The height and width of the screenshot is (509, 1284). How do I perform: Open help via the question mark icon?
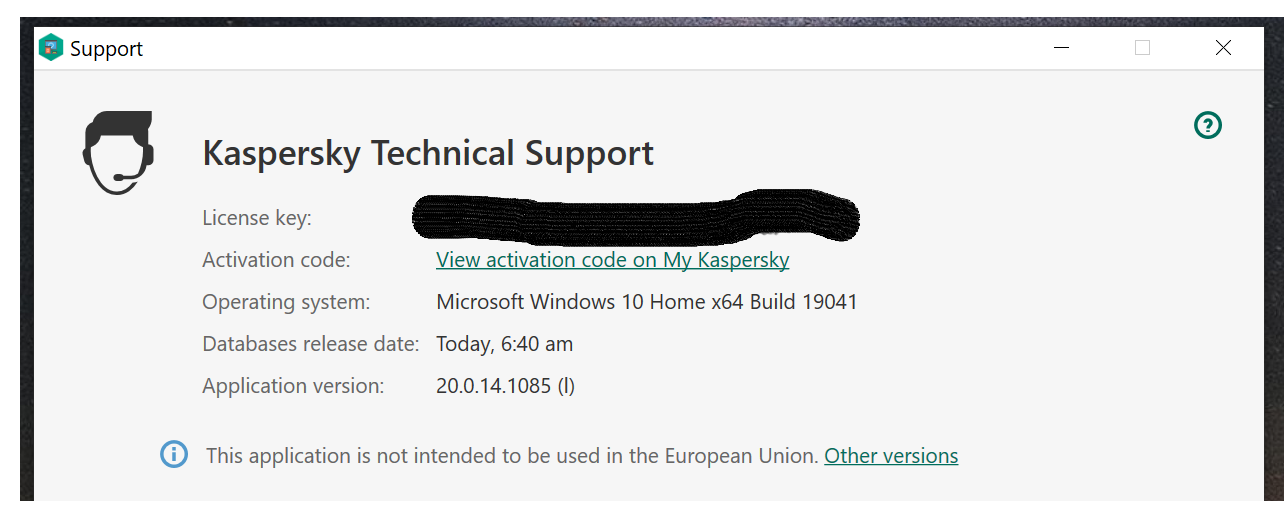[x=1208, y=125]
